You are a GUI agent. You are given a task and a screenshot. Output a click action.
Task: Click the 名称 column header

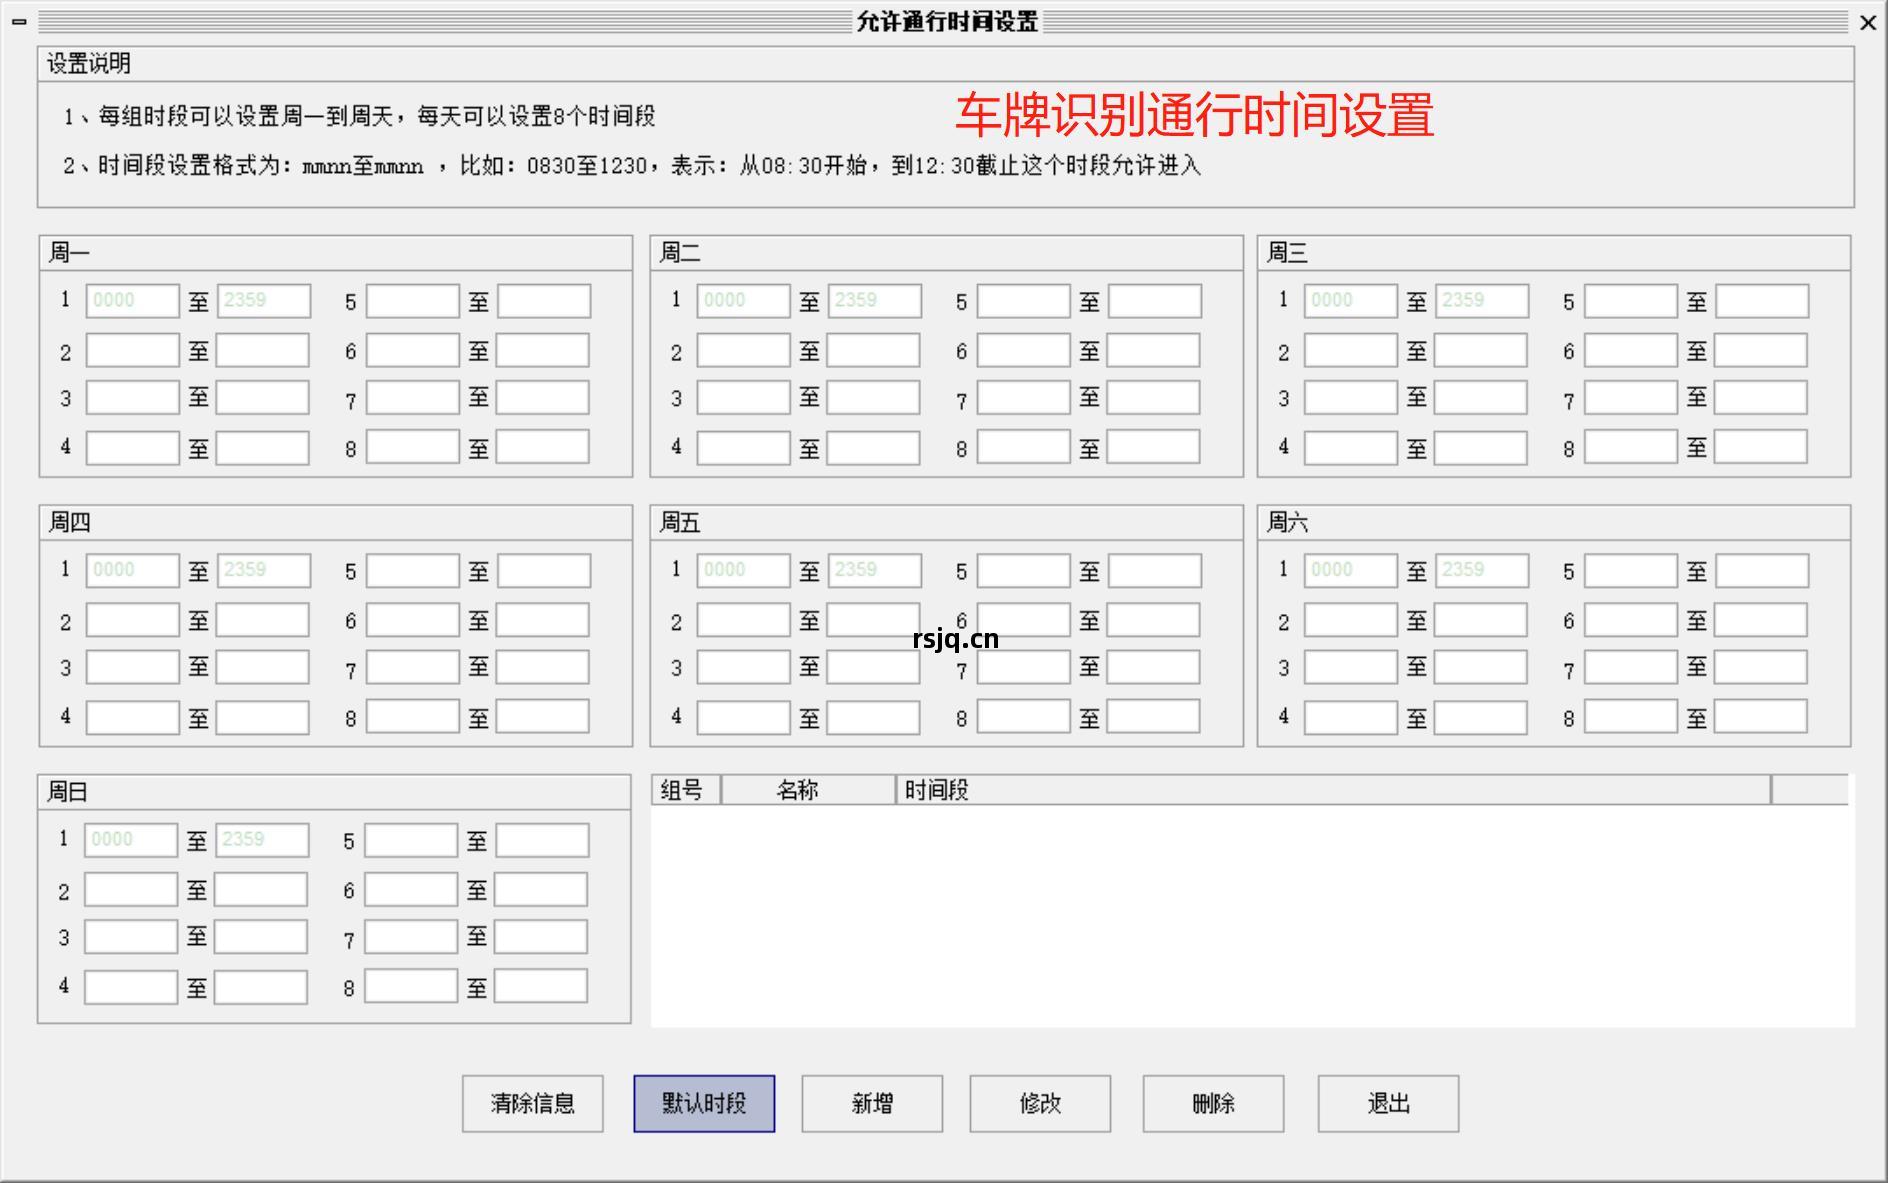coord(800,789)
